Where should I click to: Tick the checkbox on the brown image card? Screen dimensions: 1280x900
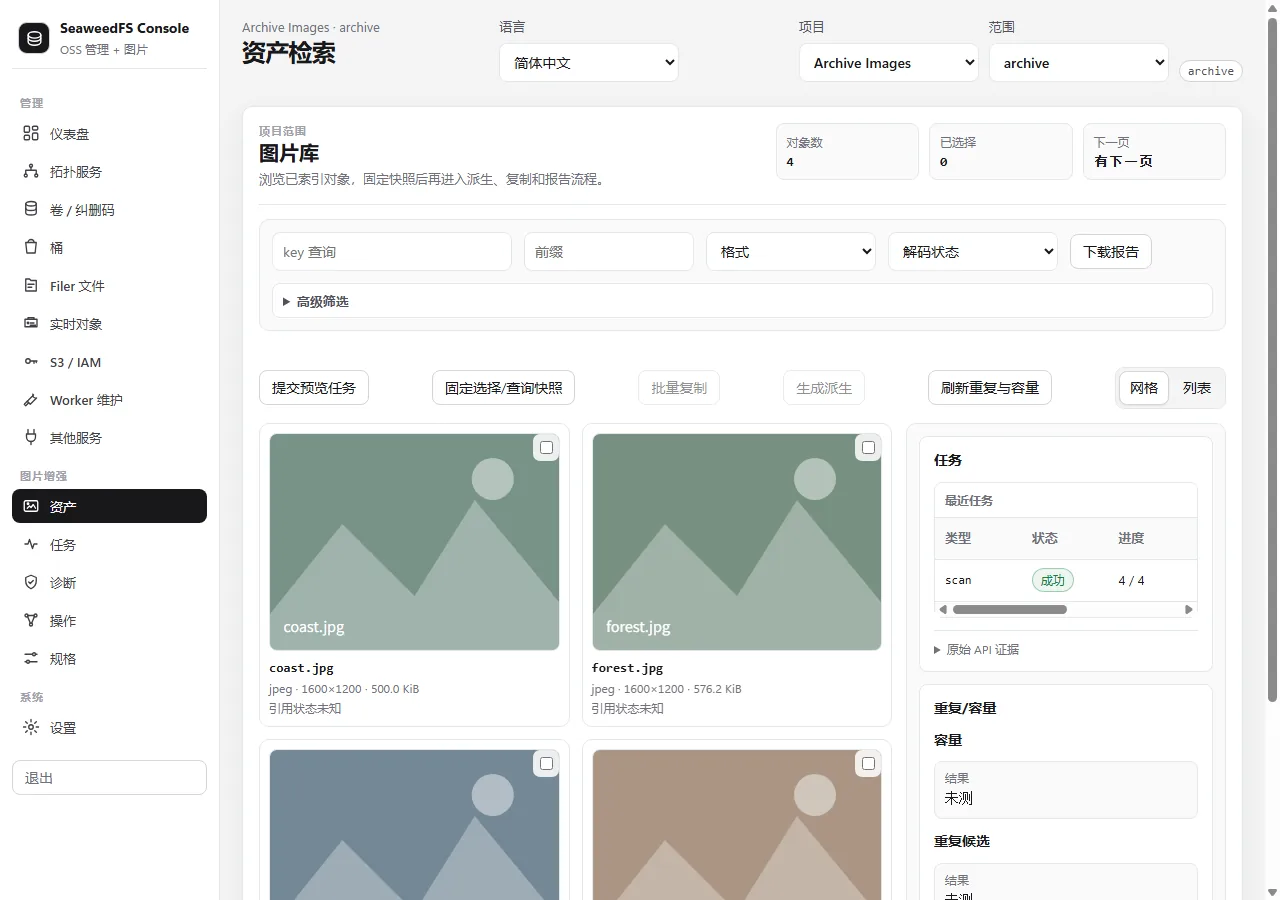pyautogui.click(x=868, y=764)
